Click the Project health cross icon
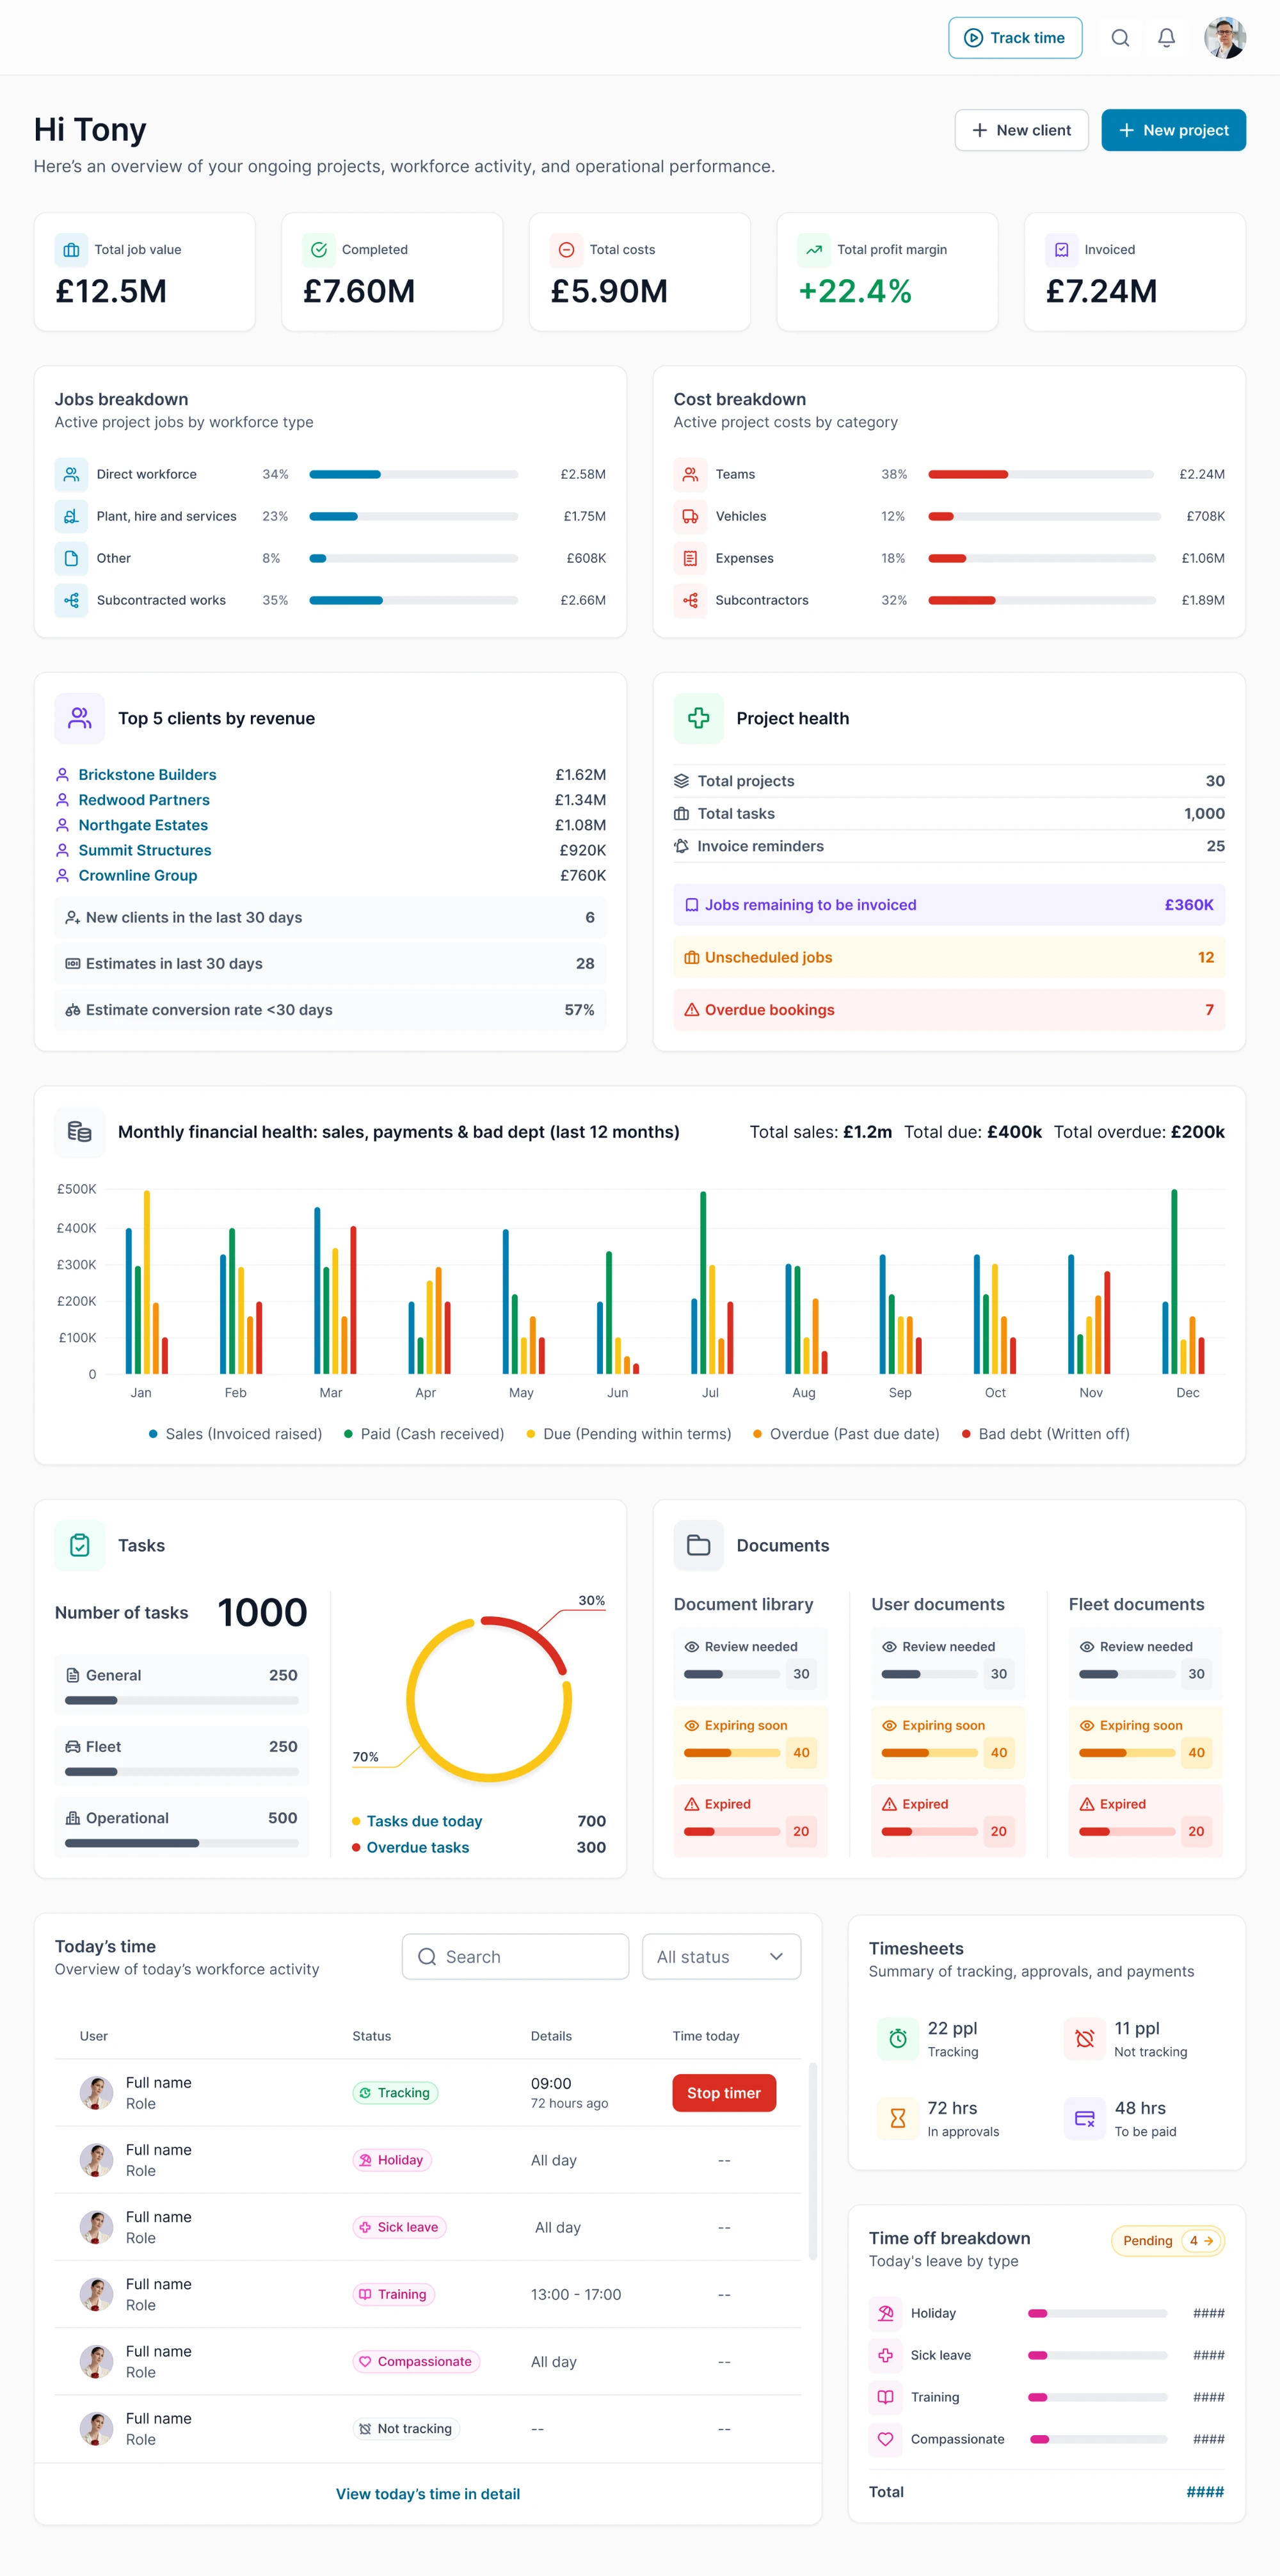Screen dimensions: 1280x2576 [698, 718]
